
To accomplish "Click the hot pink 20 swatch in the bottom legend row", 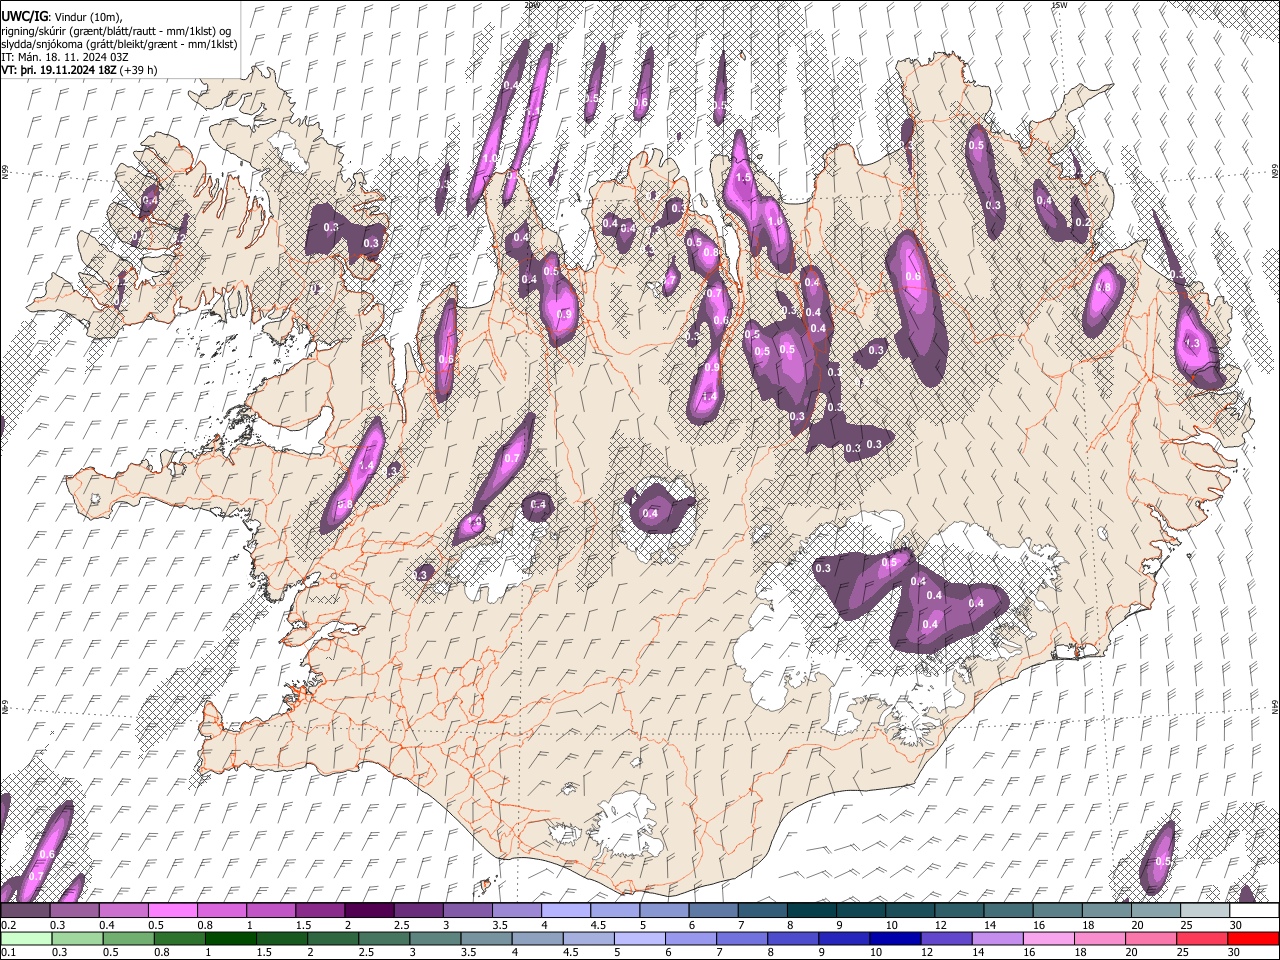I will (x=1150, y=938).
